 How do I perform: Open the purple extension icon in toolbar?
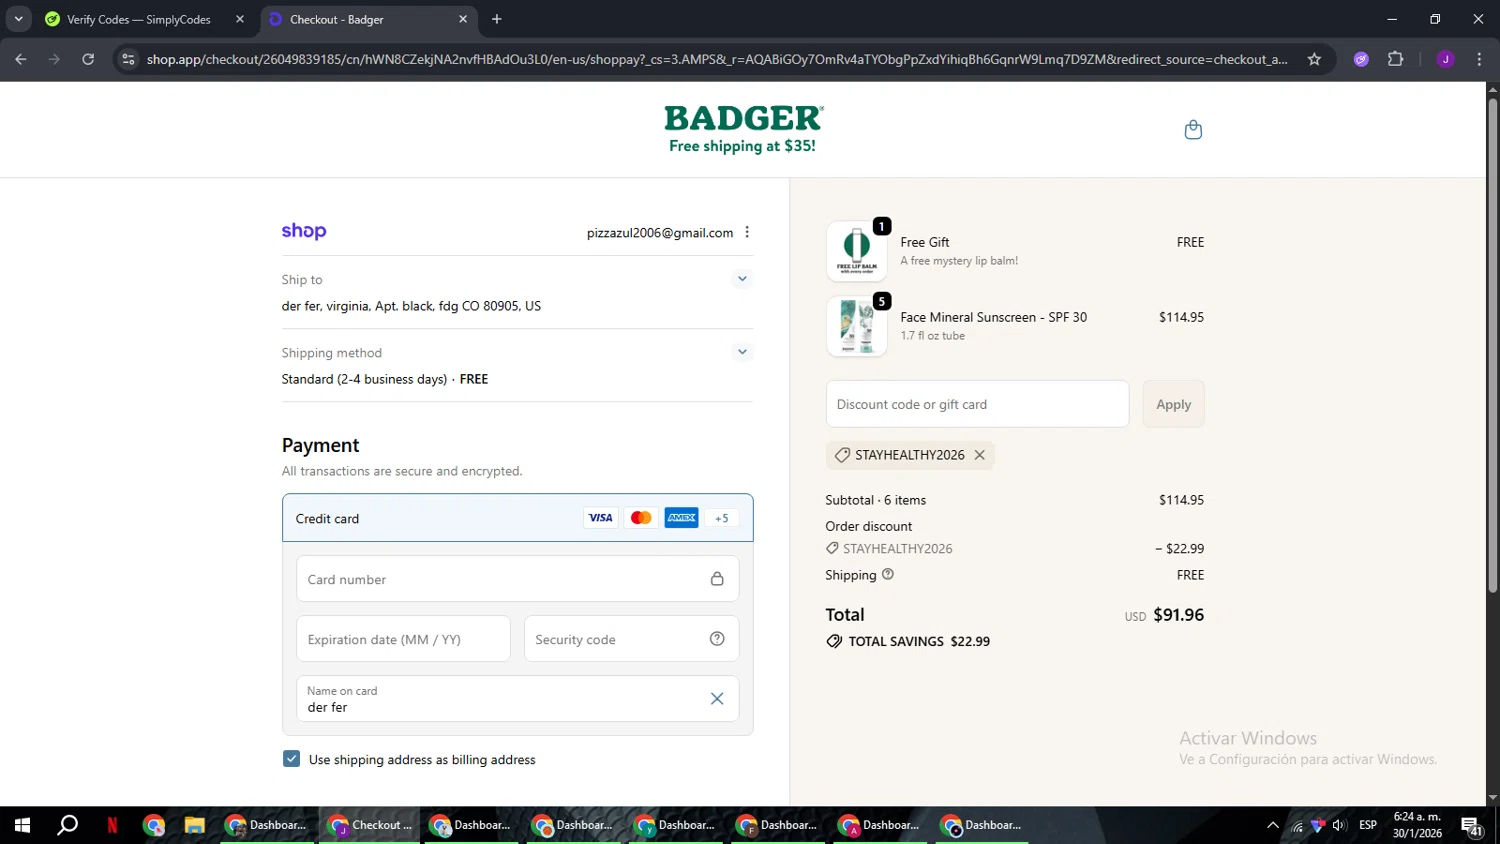[x=1361, y=59]
